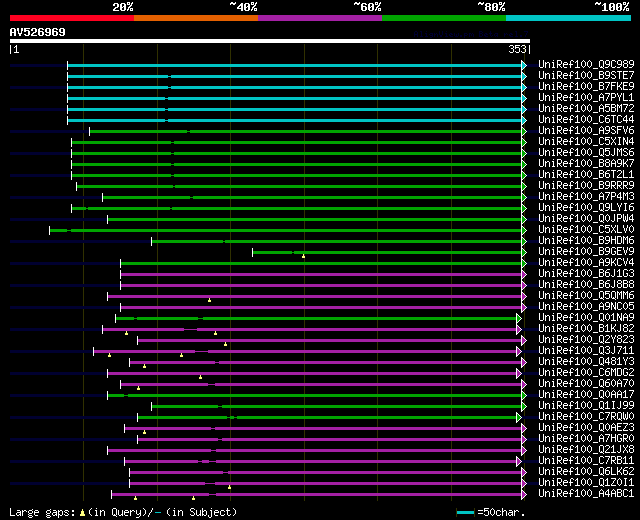
Task: Click the UniRef100_B1KJ82 label
Action: (586, 329)
